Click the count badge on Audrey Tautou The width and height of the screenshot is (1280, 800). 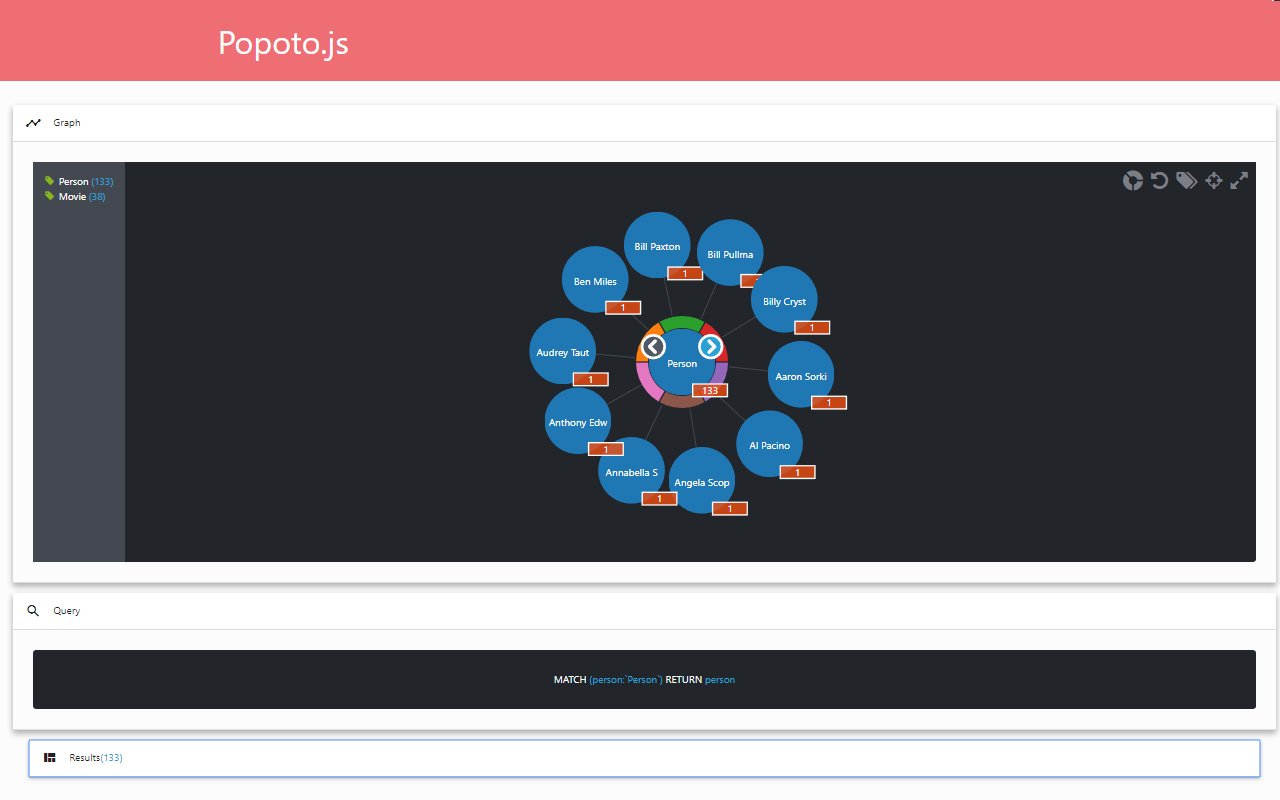590,379
